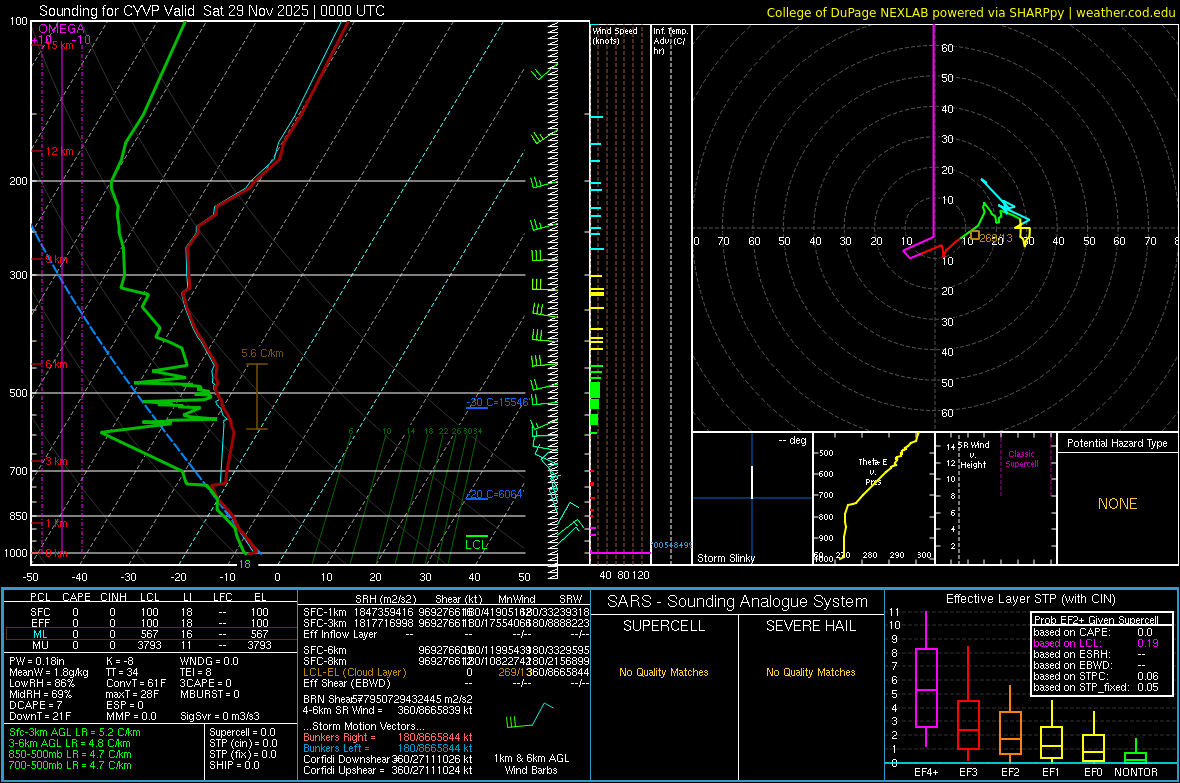Click 'No Quality Matches' under SUPERCELL
The width and height of the screenshot is (1180, 783).
[664, 672]
